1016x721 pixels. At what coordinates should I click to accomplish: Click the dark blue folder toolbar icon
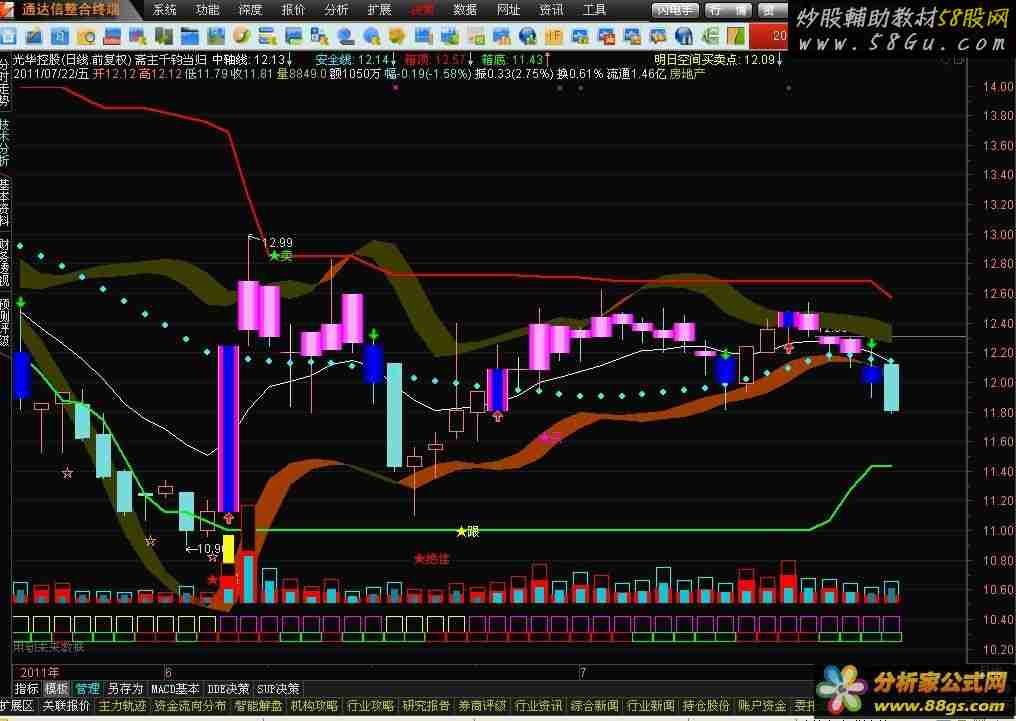(x=189, y=36)
